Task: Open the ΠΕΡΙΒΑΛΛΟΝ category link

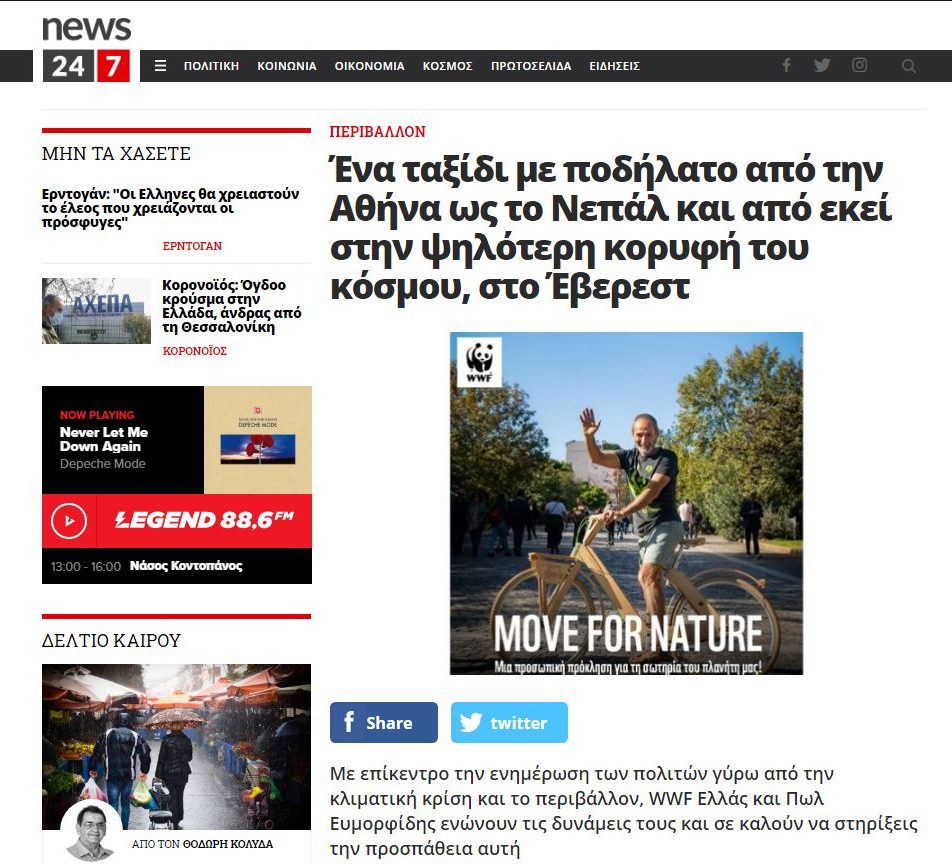Action: (378, 132)
